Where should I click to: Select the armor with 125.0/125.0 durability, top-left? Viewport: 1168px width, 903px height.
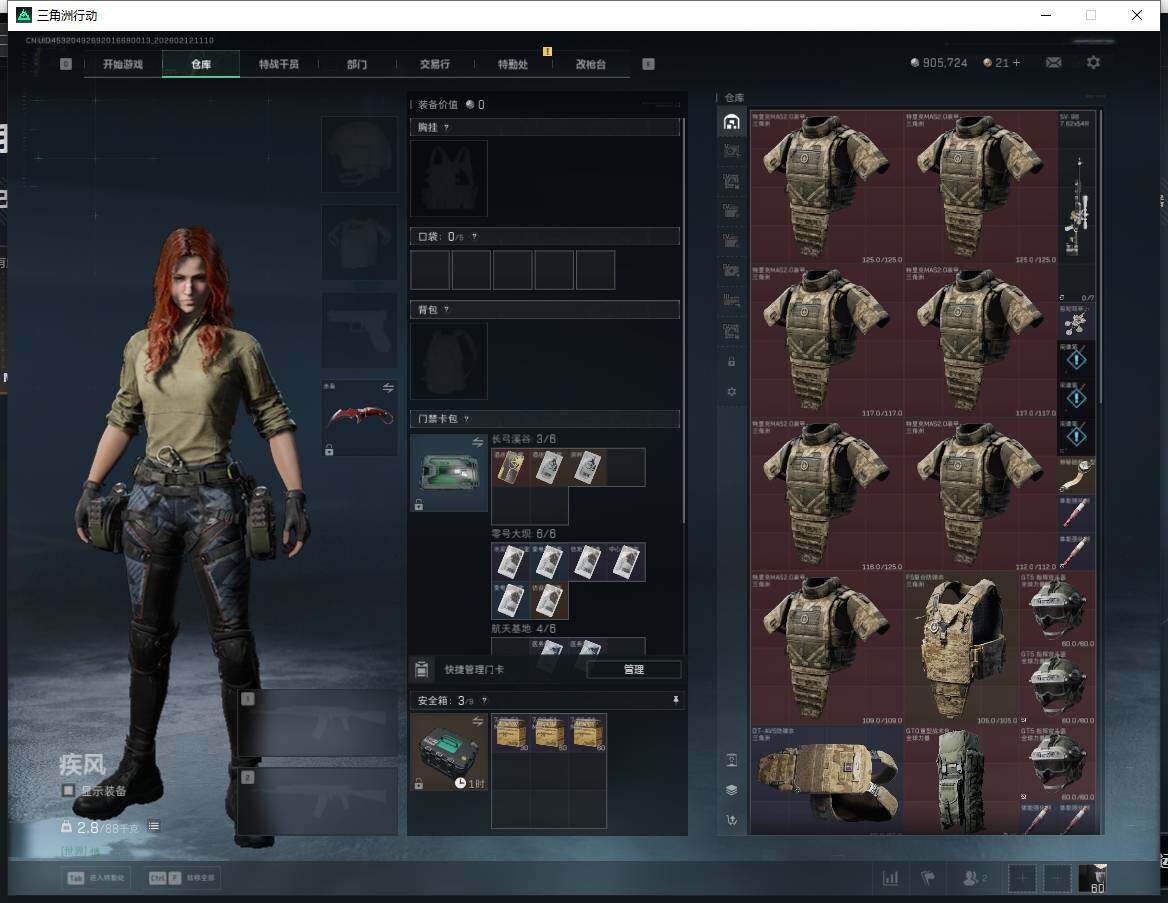(x=827, y=188)
